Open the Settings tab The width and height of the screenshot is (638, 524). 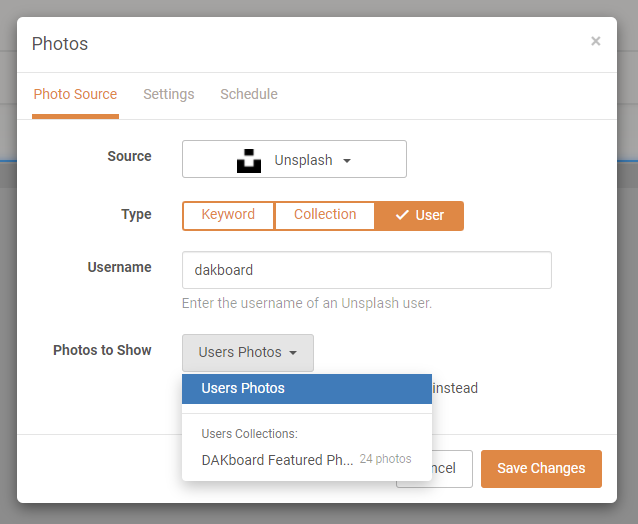click(x=169, y=94)
